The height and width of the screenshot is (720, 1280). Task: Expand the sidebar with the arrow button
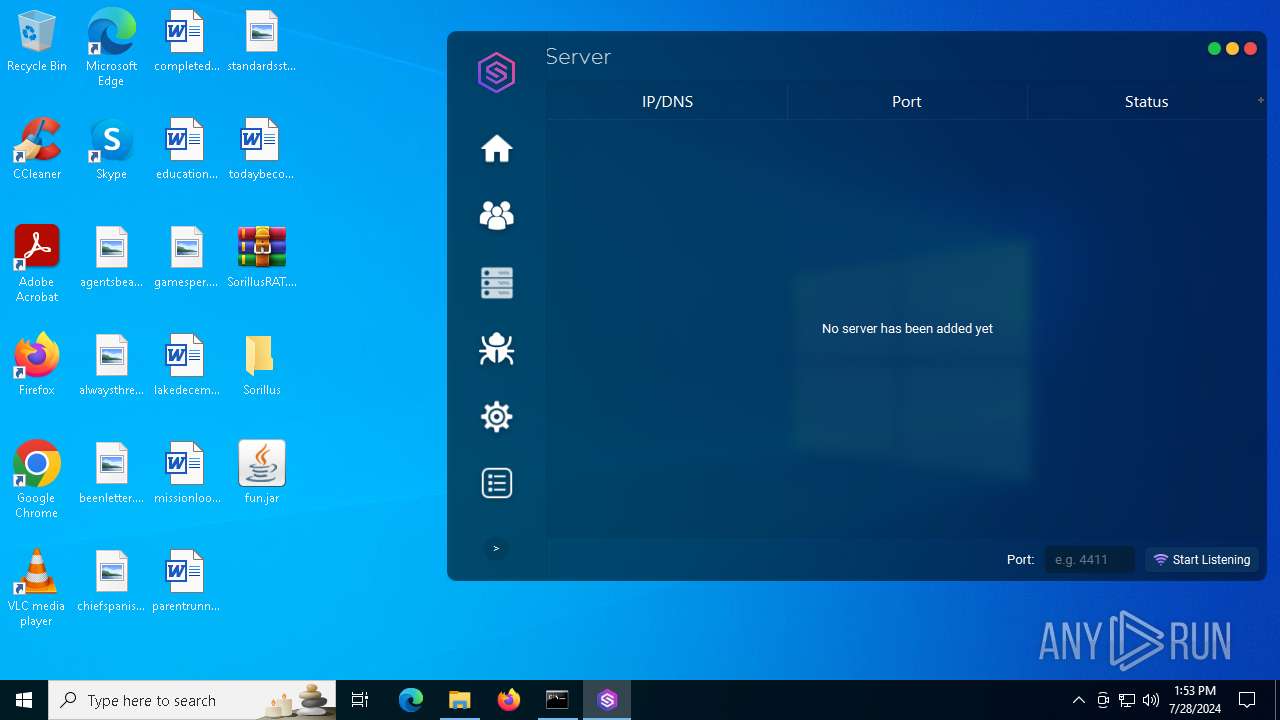pos(496,548)
